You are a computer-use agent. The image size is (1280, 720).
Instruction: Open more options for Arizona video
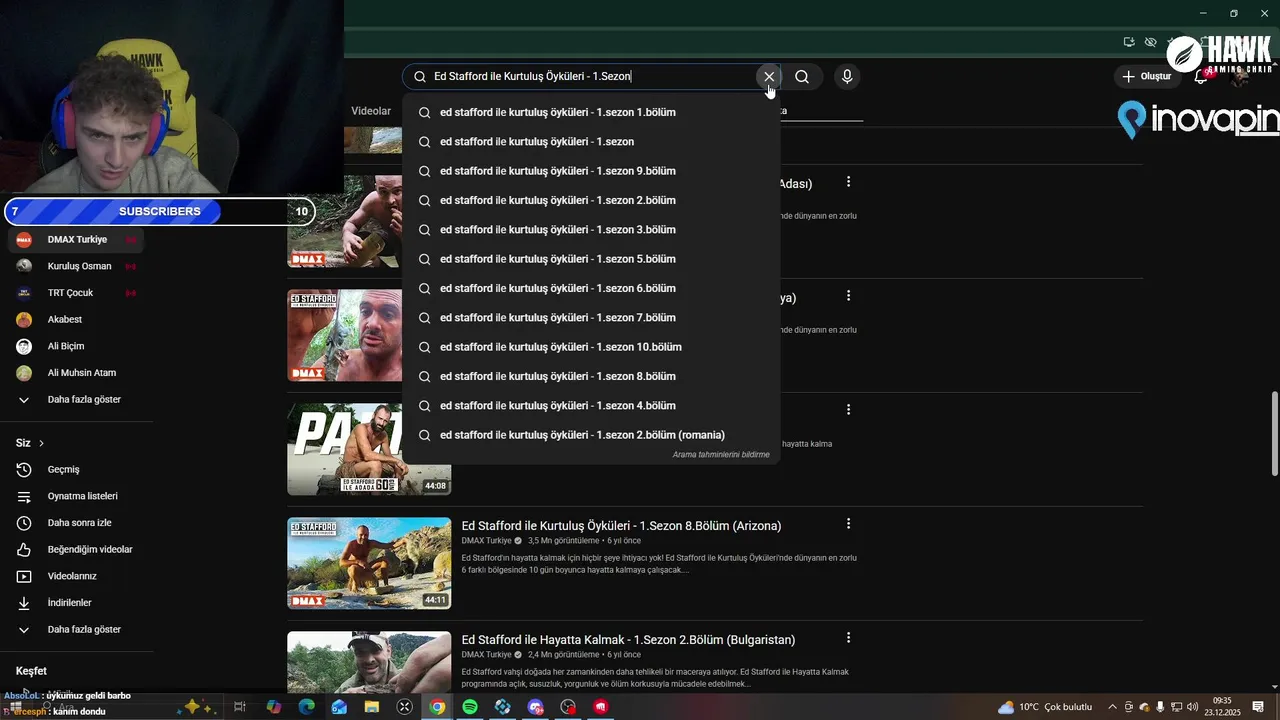pyautogui.click(x=848, y=524)
